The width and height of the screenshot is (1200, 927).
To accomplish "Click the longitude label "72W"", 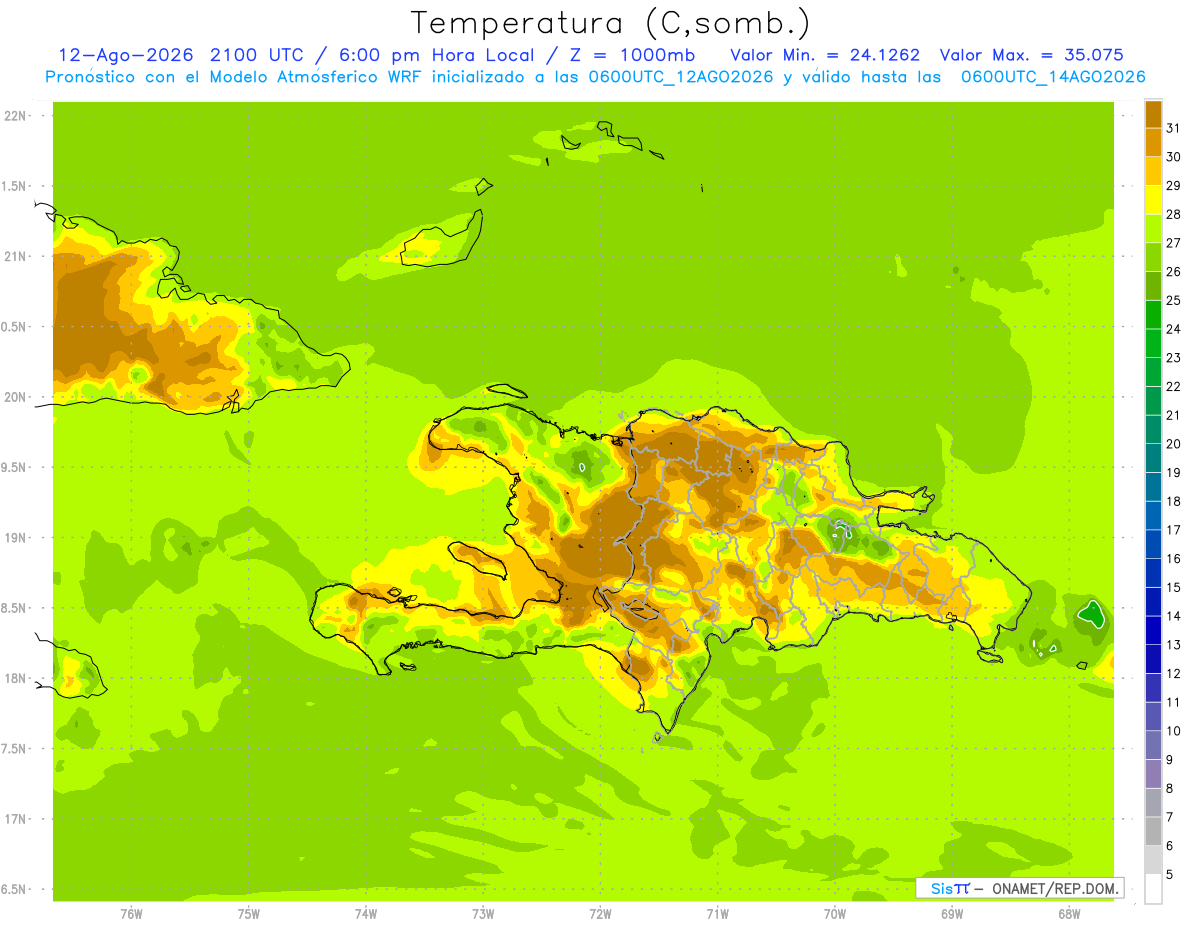I will point(600,914).
